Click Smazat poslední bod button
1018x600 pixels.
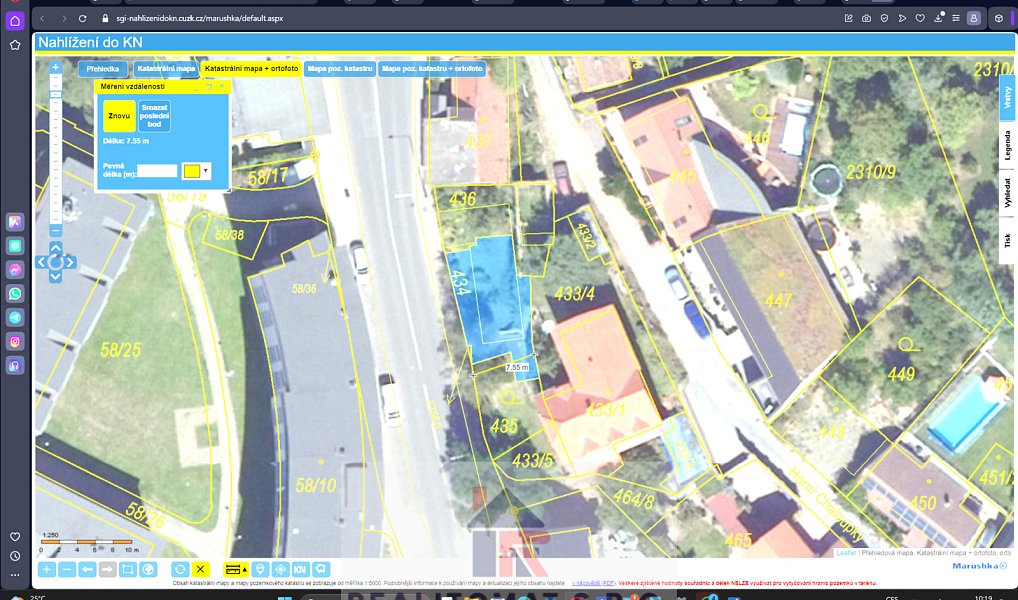click(x=155, y=116)
